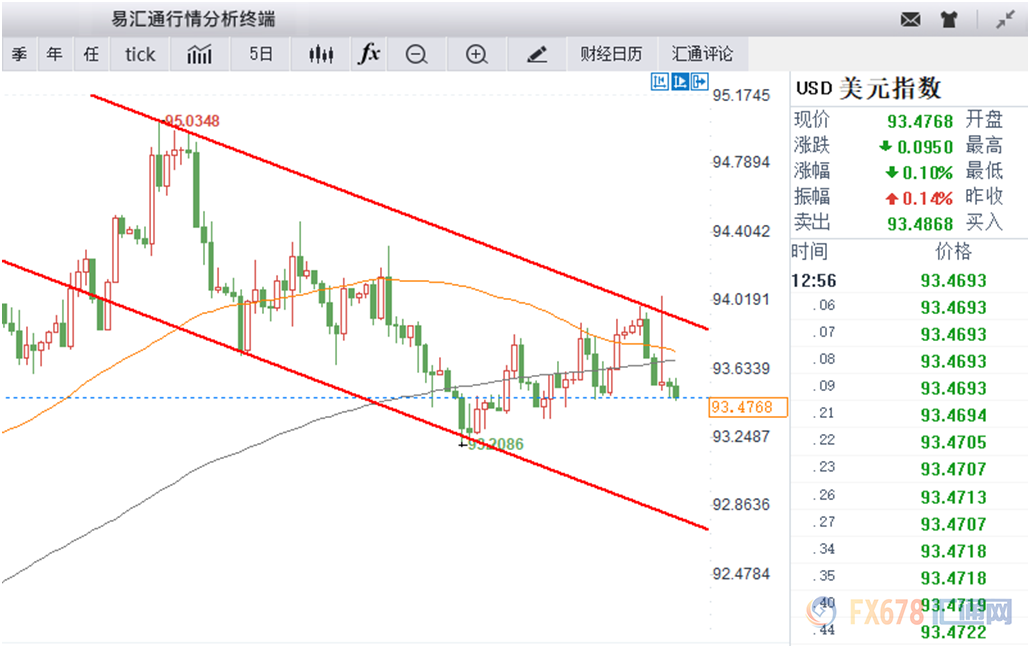Switch to the 季 quarterly period
1030x648 pixels.
[x=19, y=54]
